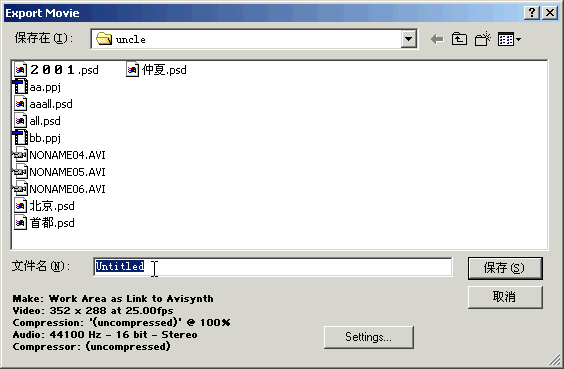Image resolution: width=564 pixels, height=369 pixels.
Task: Click the all.psd file icon
Action: click(x=21, y=121)
